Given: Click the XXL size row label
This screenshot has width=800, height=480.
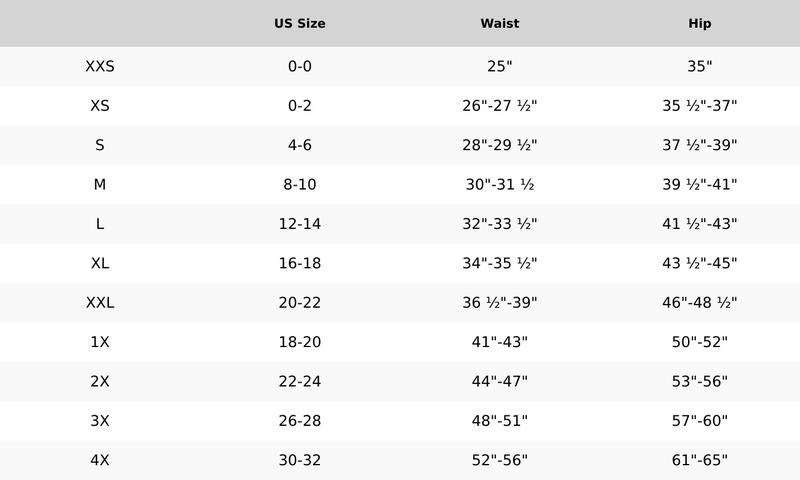Looking at the screenshot, I should point(100,303).
